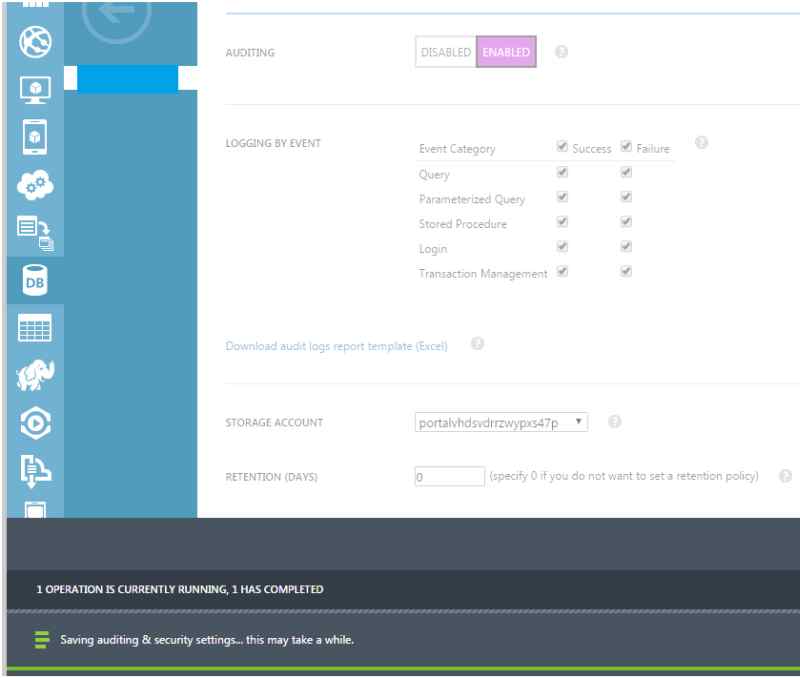Select the highlighted database item in the list
This screenshot has width=800, height=678.
tap(128, 79)
